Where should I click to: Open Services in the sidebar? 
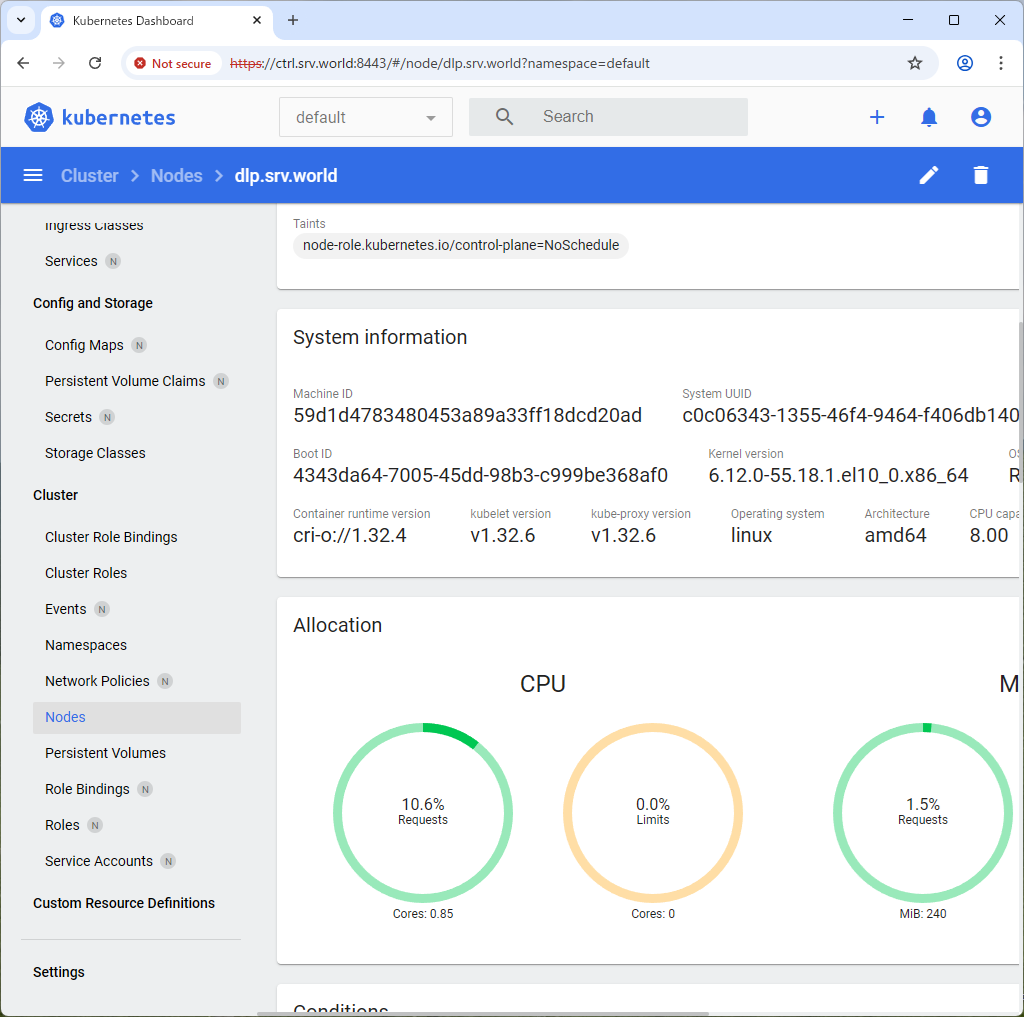coord(71,261)
